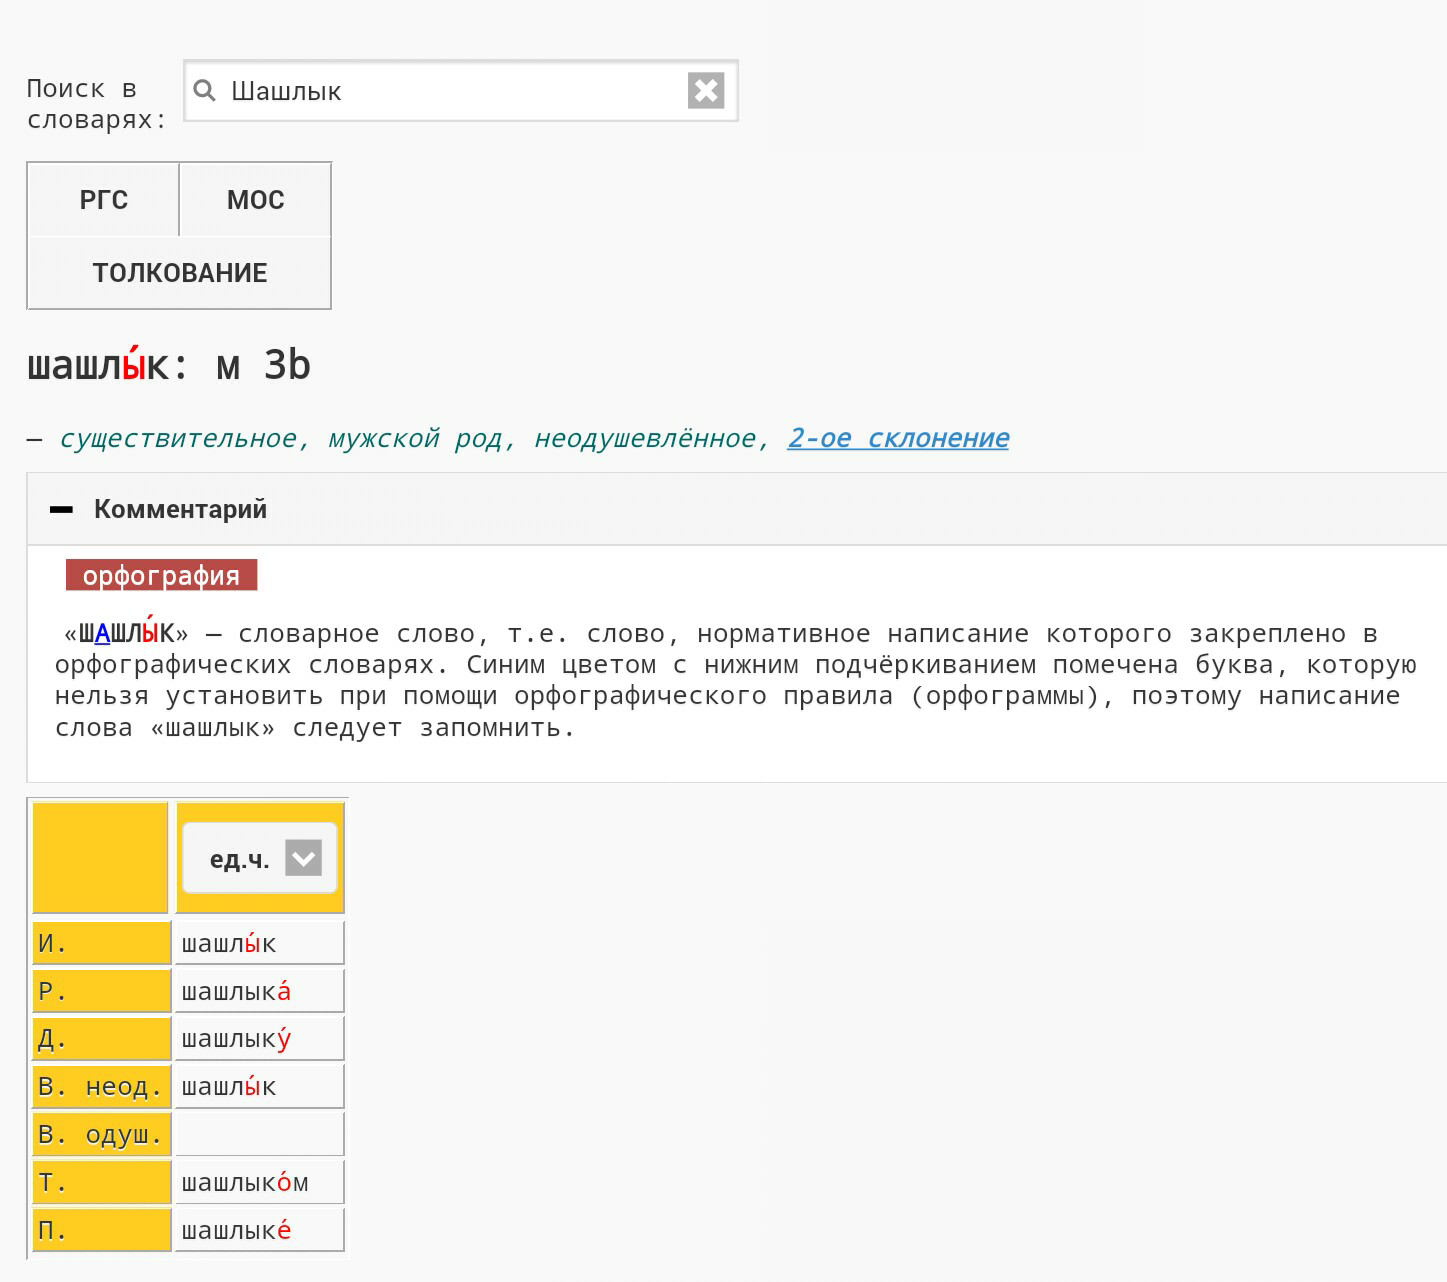The width and height of the screenshot is (1447, 1282).
Task: Switch to the МОС tab
Action: pos(255,200)
